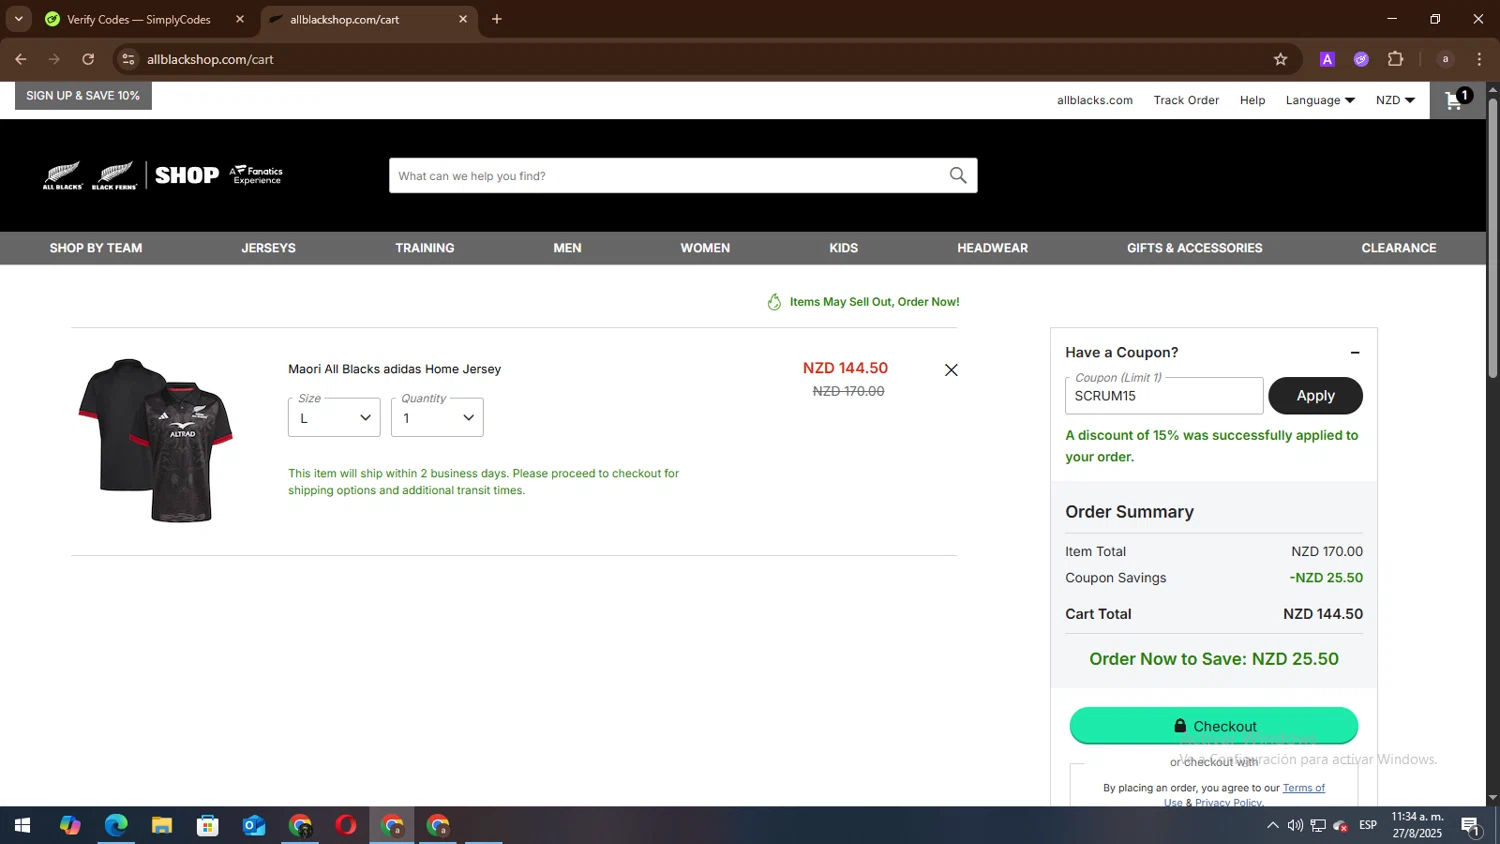Click Sign Up & Save 10% button
1500x844 pixels.
pos(83,96)
